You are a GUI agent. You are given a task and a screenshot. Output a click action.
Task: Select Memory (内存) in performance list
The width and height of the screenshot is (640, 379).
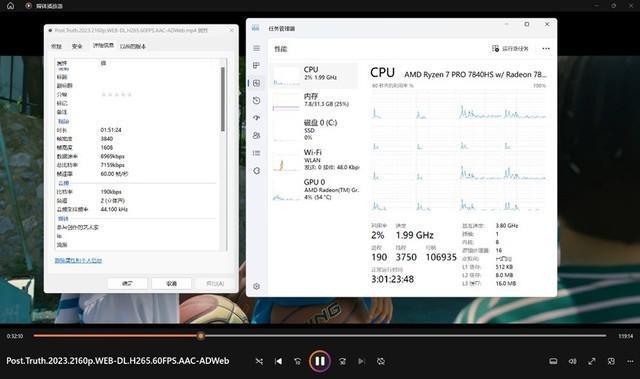(314, 101)
